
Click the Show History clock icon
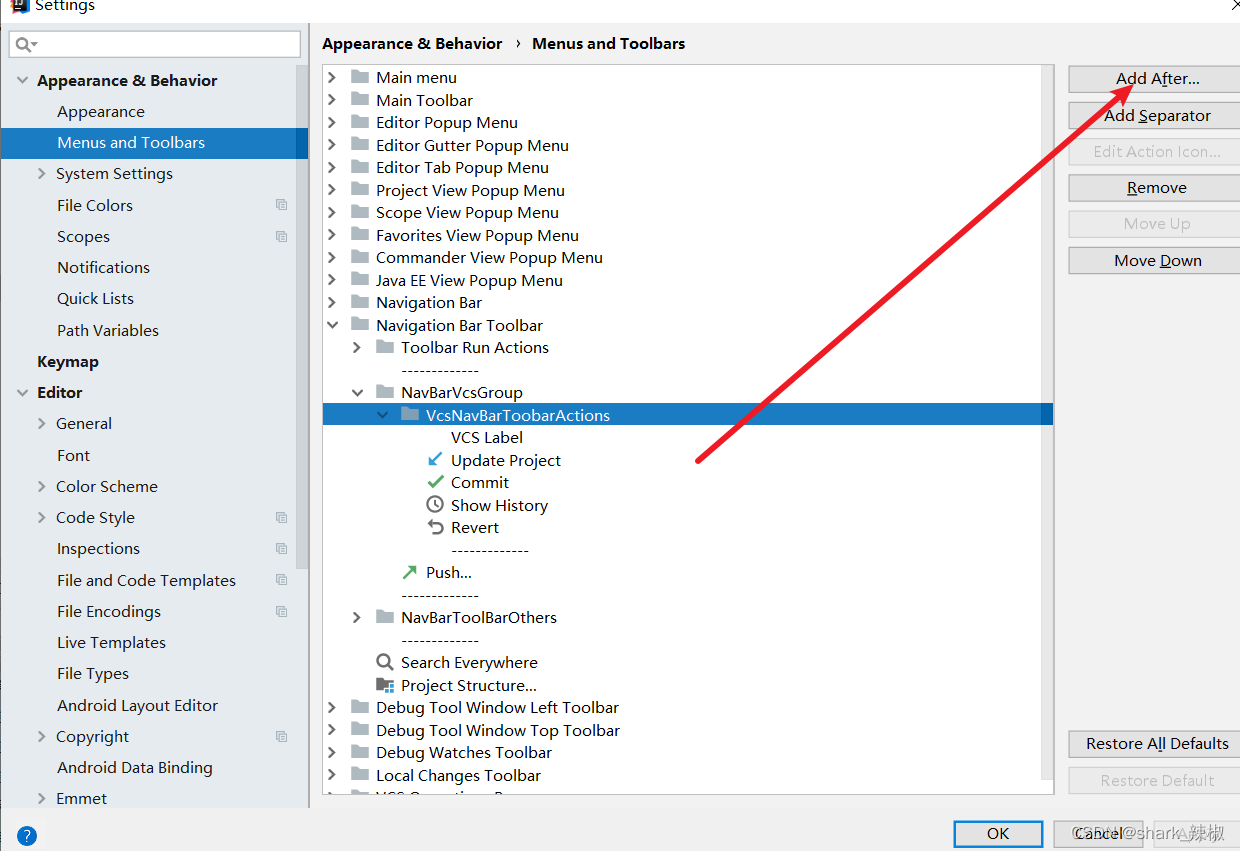pos(435,505)
